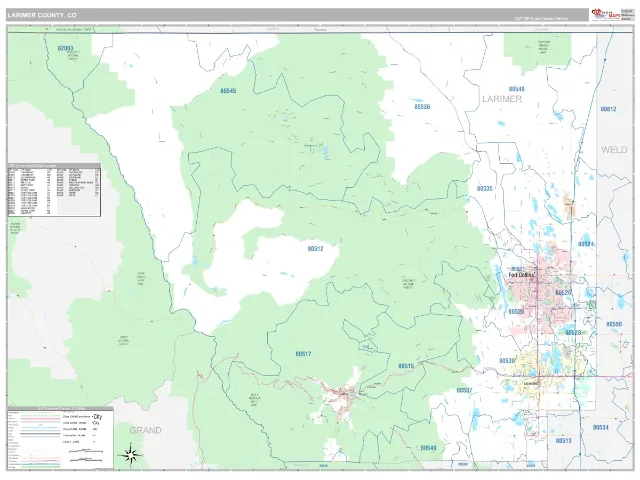Screen dimensions: 640x480
Task: Select the 80535 ZIP code label
Action: tap(484, 189)
